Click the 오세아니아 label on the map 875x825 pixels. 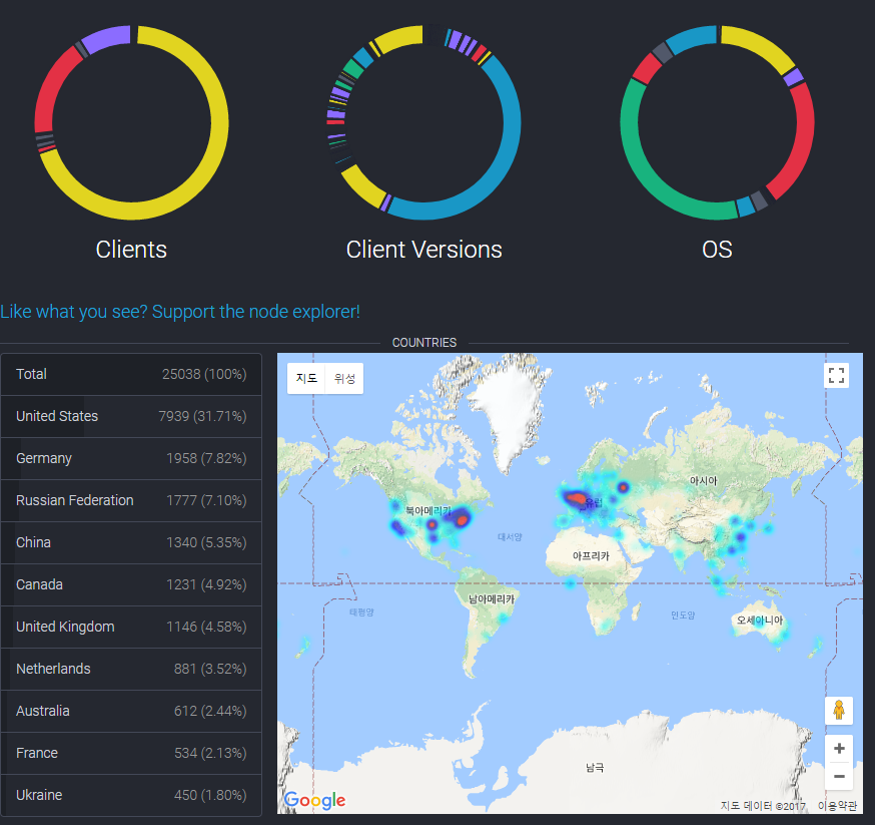760,620
